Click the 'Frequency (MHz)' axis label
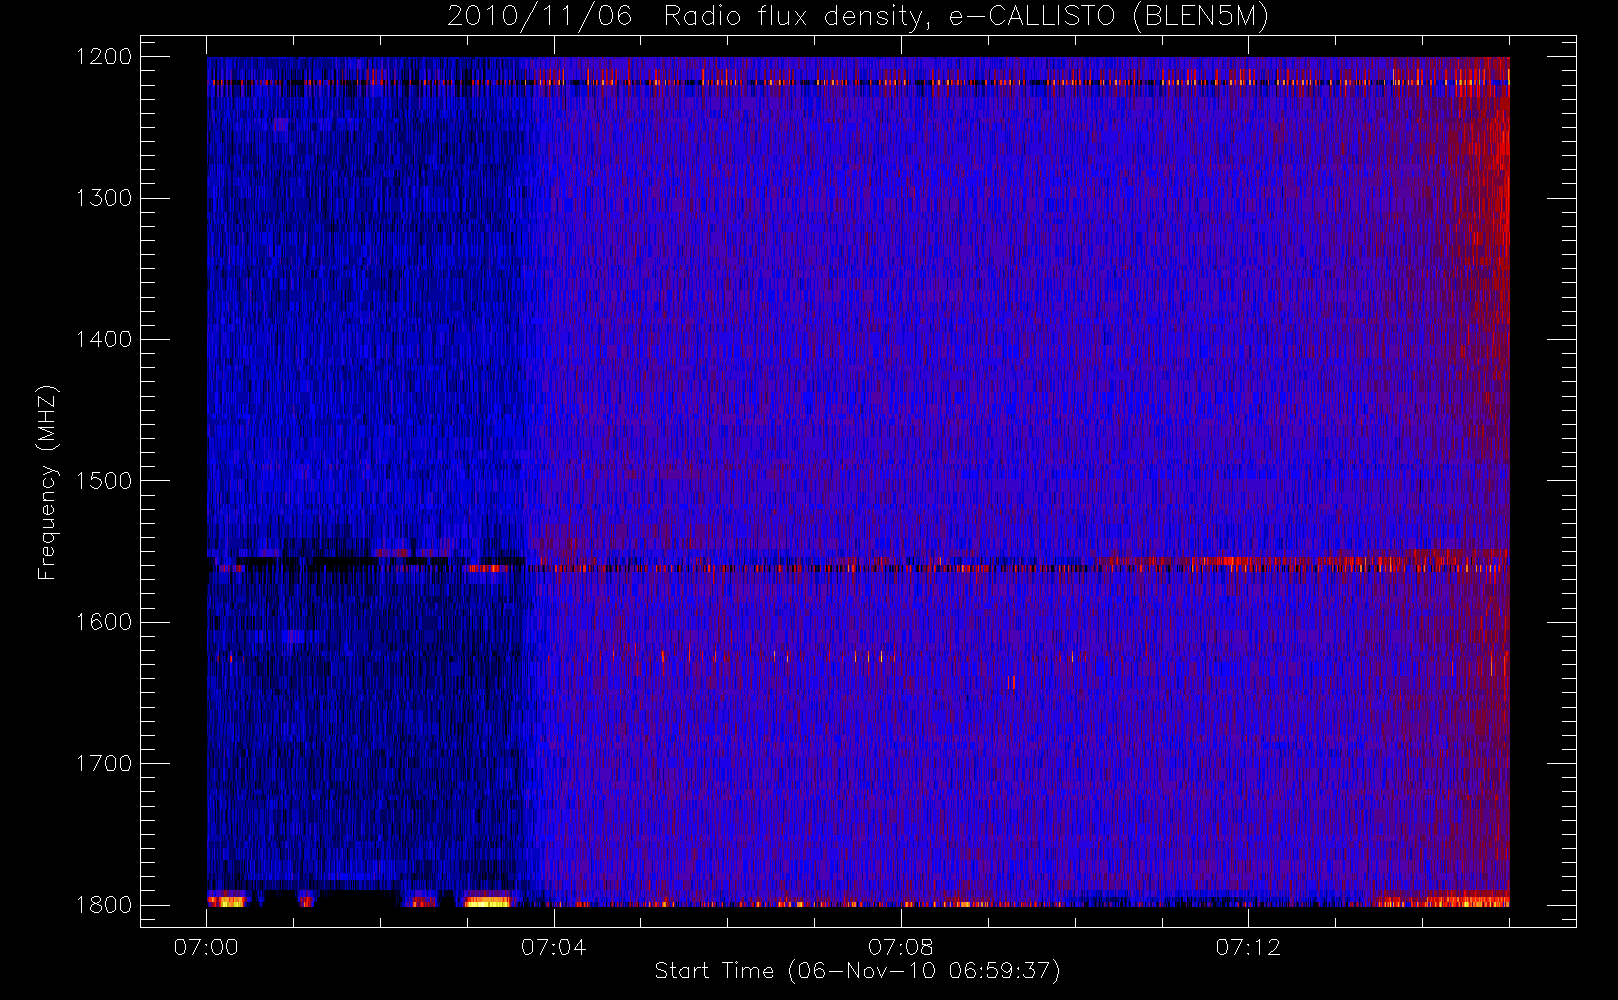 47,482
